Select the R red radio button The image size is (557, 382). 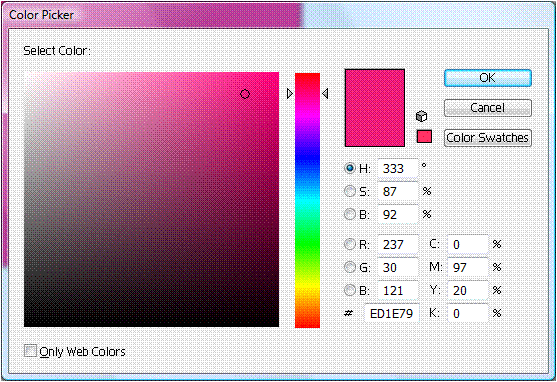(x=350, y=244)
